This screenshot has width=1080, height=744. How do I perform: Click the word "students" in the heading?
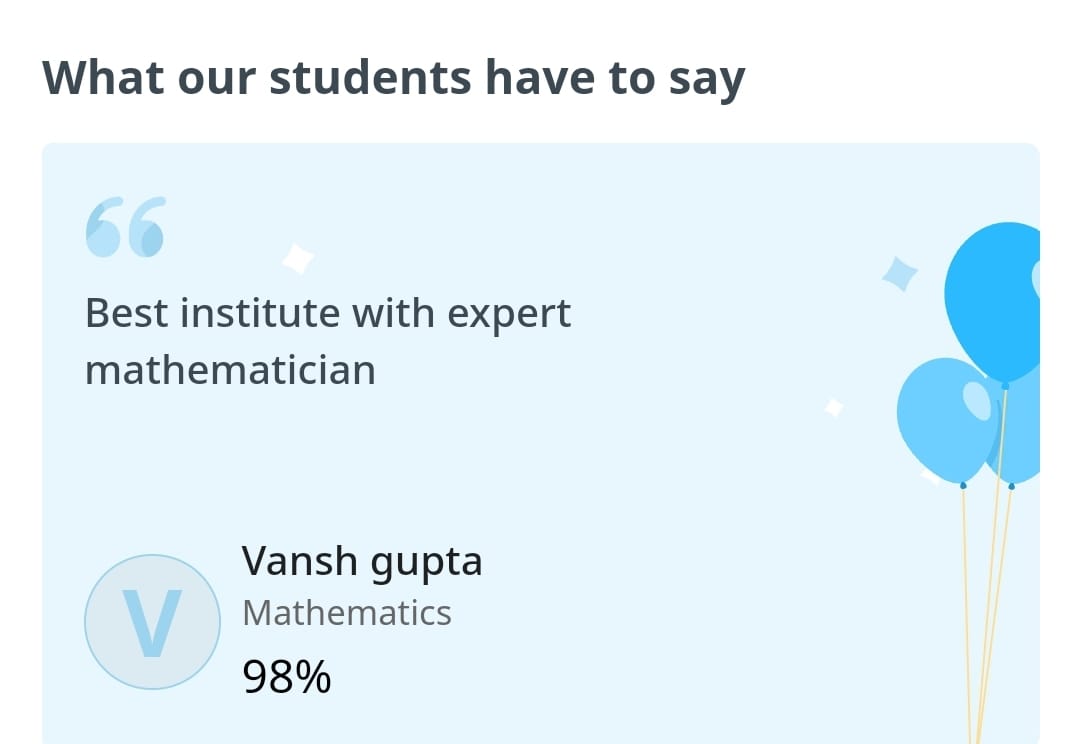pyautogui.click(x=371, y=78)
